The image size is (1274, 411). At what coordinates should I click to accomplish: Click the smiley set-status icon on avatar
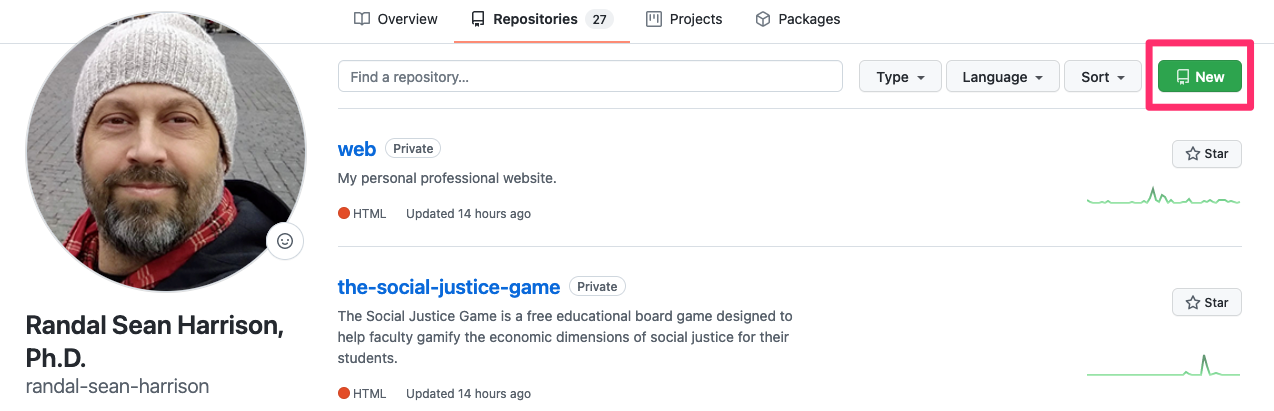click(285, 241)
